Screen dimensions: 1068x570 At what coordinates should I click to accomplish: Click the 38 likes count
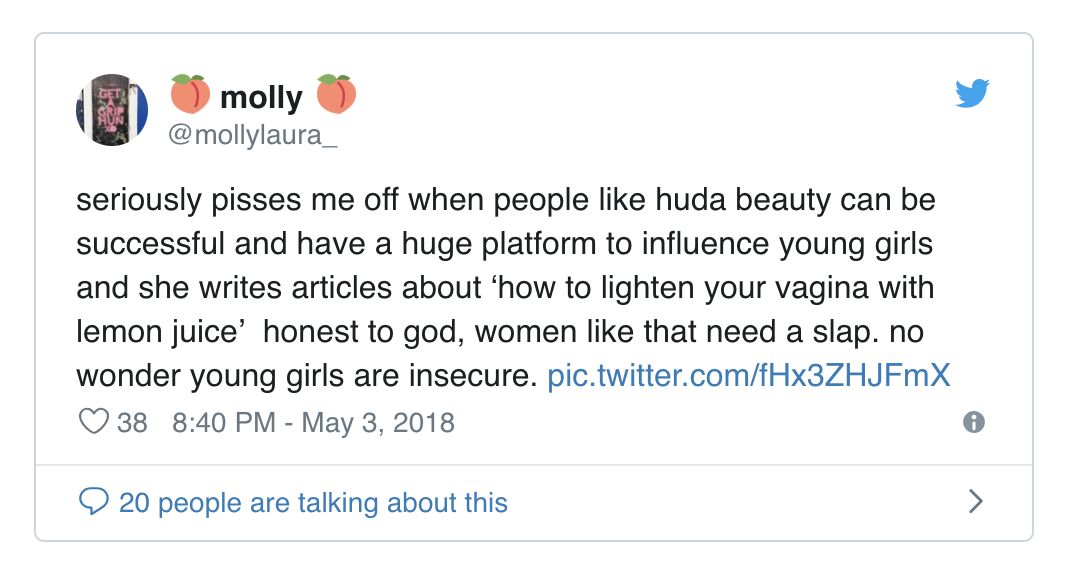pos(132,422)
